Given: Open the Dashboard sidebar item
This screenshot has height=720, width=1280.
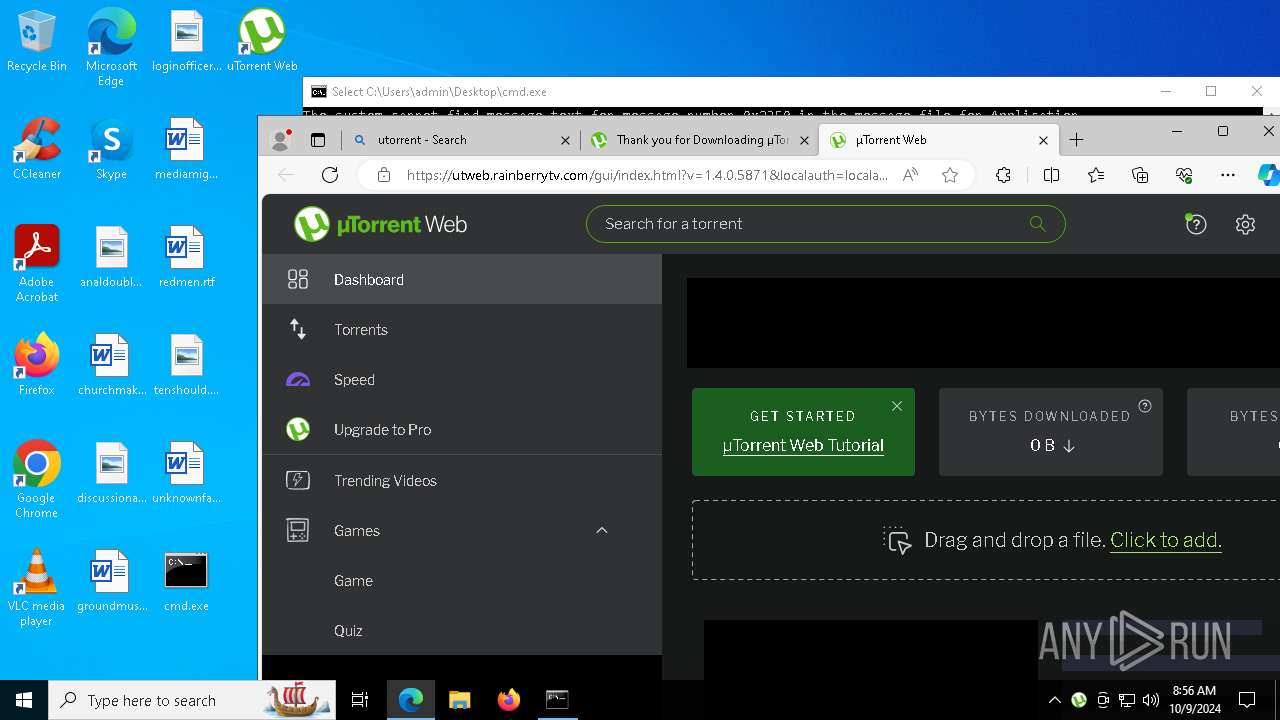Looking at the screenshot, I should tap(462, 280).
